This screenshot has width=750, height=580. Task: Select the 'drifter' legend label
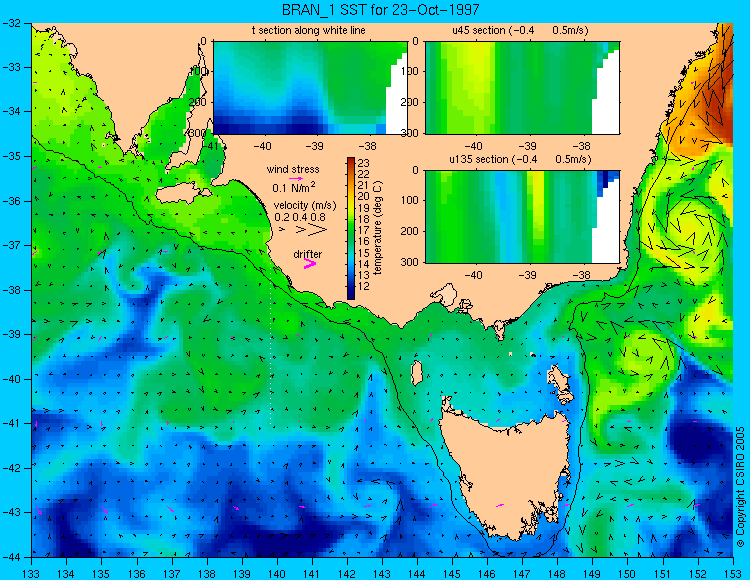pos(308,254)
